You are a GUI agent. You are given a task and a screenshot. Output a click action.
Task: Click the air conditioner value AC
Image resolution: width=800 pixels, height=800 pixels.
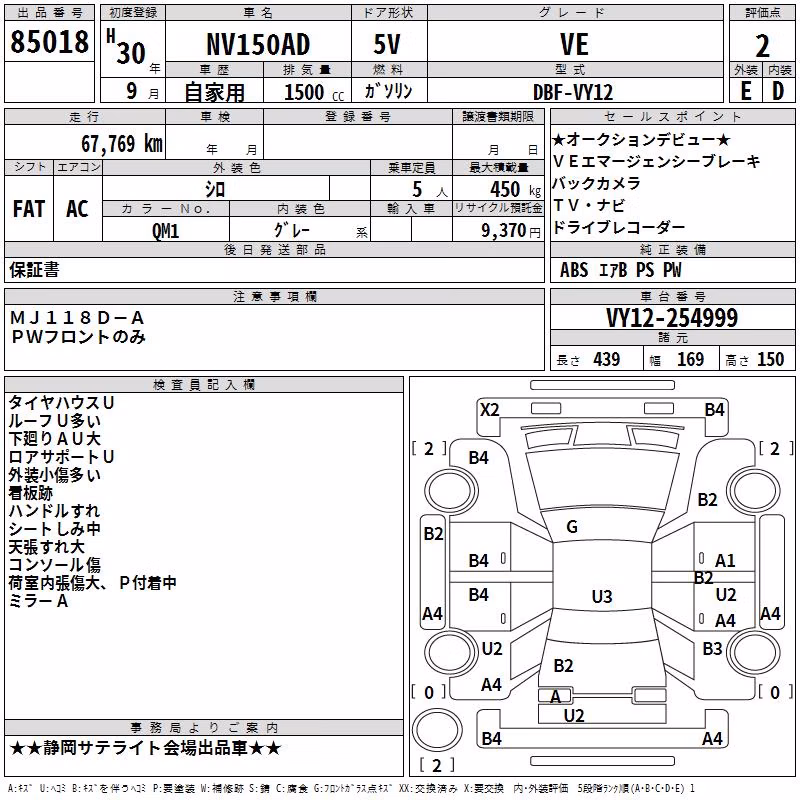(x=77, y=209)
